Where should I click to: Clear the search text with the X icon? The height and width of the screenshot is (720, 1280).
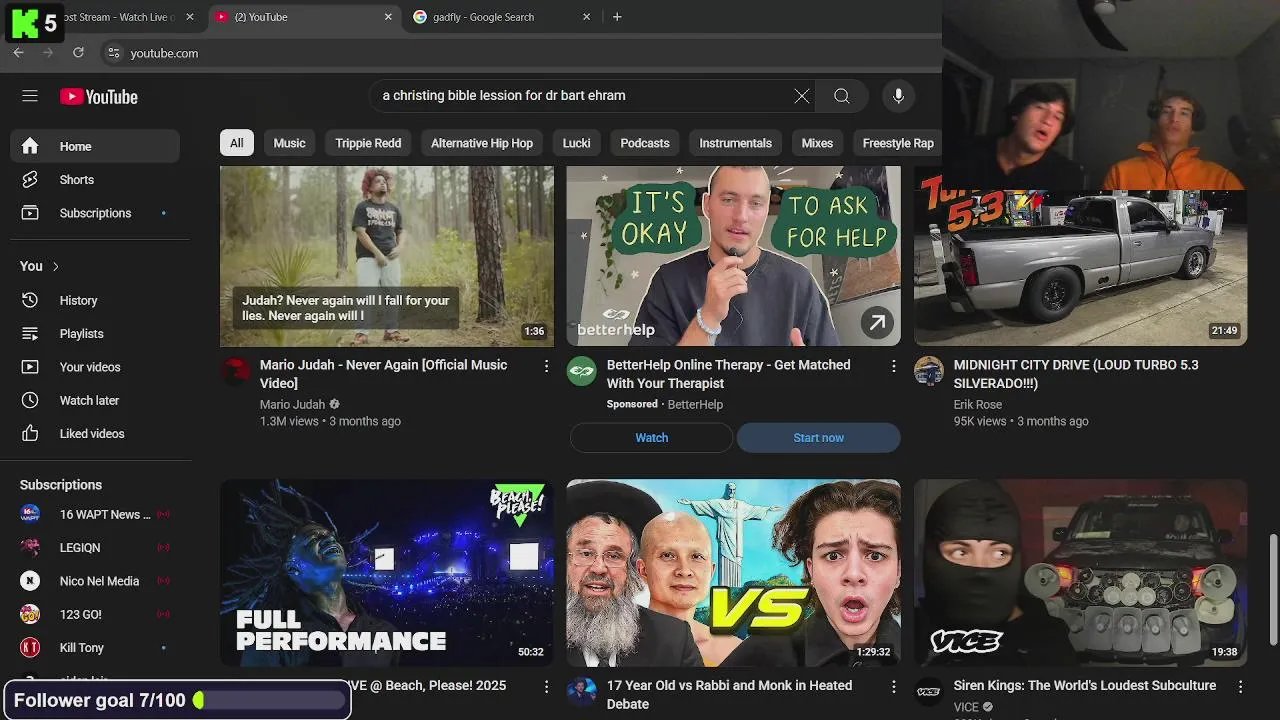[x=802, y=96]
